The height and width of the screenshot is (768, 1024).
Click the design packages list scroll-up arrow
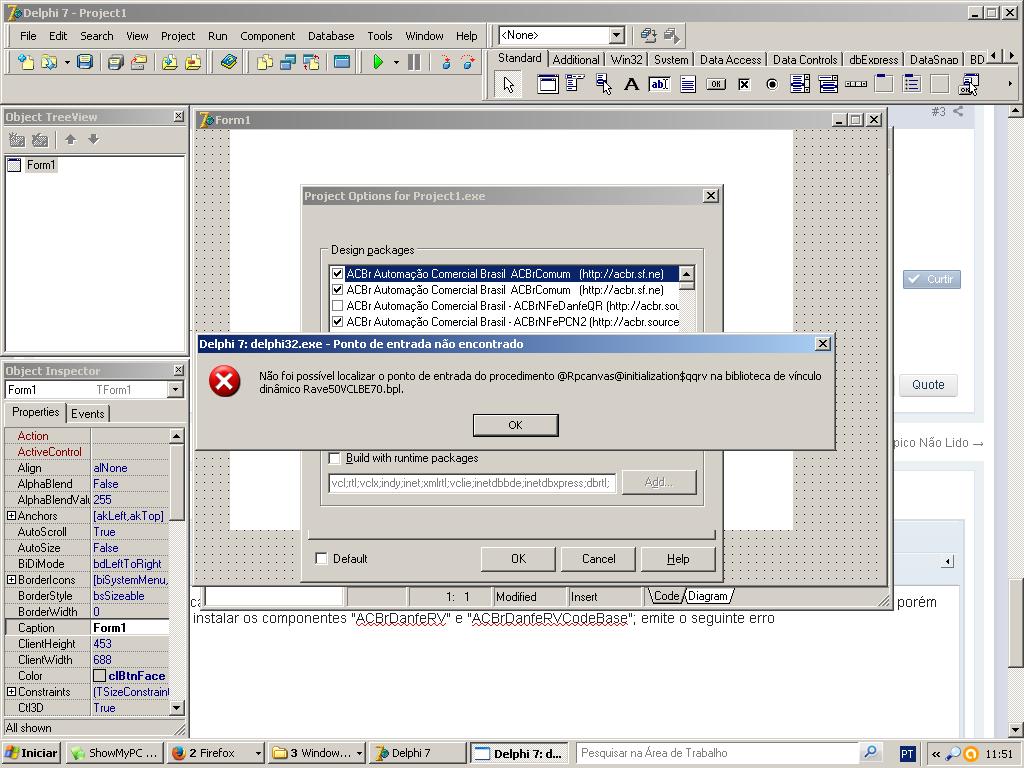click(686, 273)
